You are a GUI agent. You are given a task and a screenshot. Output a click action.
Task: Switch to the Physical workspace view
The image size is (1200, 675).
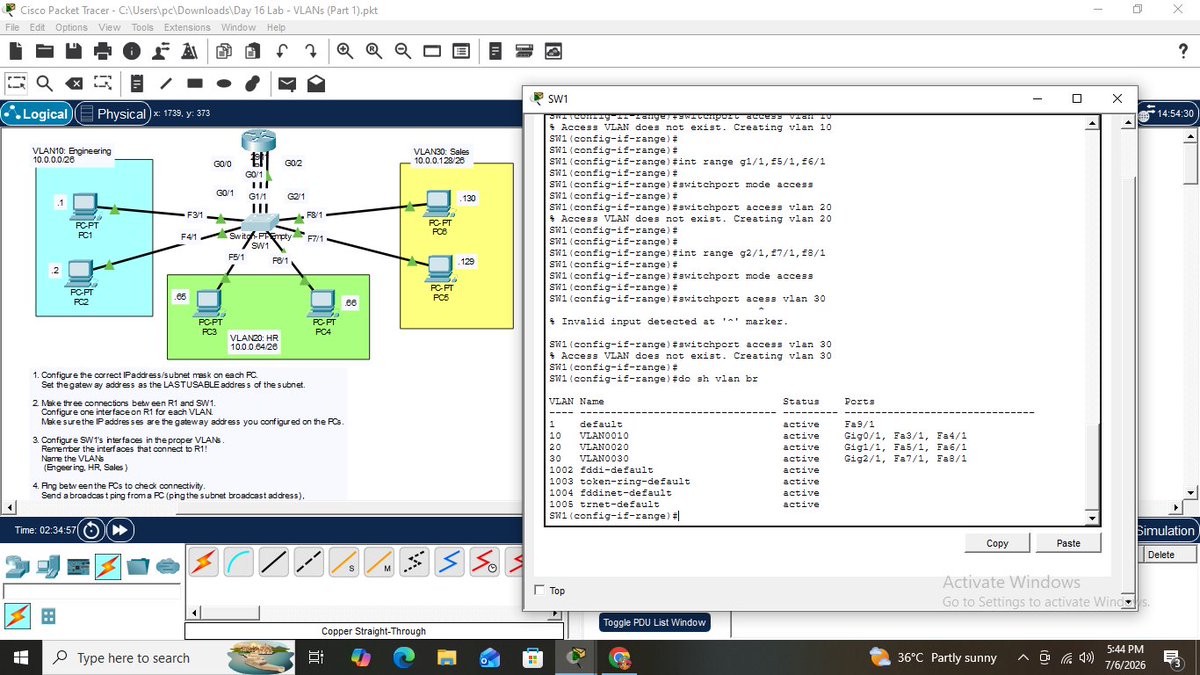pyautogui.click(x=113, y=113)
